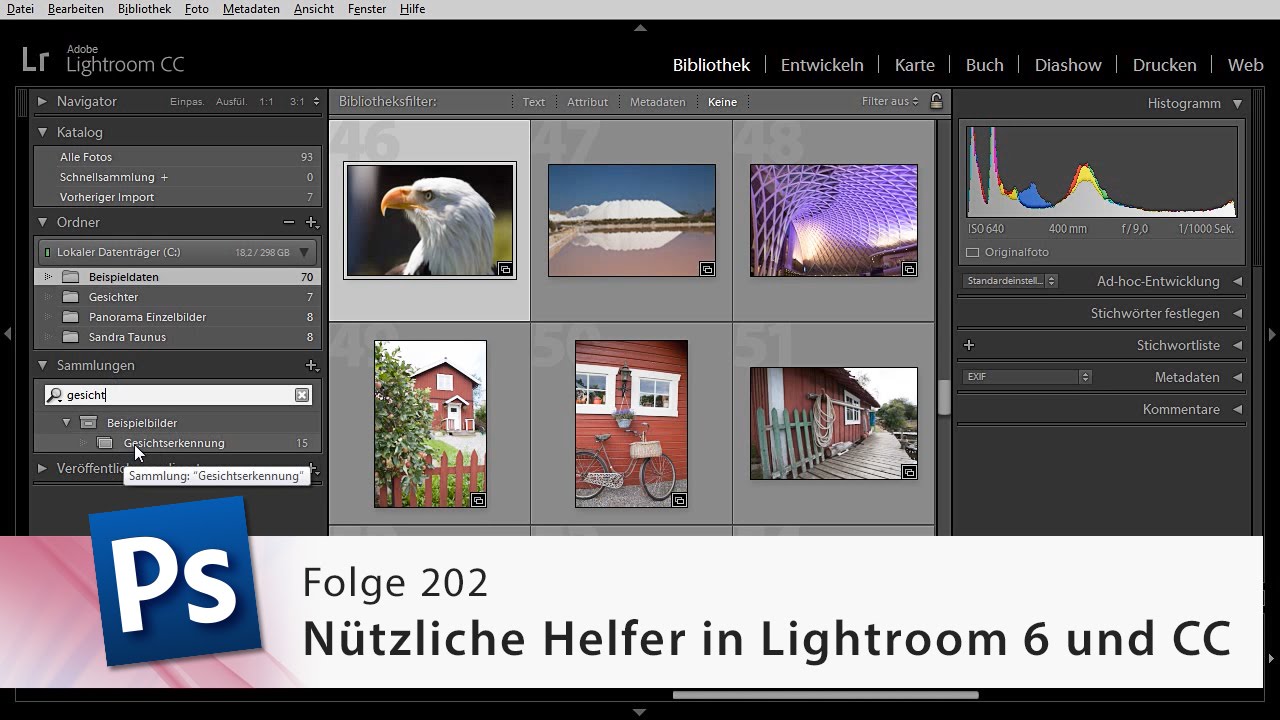Open the Lokaler Datenträger (C:) volume dropdown
This screenshot has width=1280, height=720.
(x=304, y=253)
